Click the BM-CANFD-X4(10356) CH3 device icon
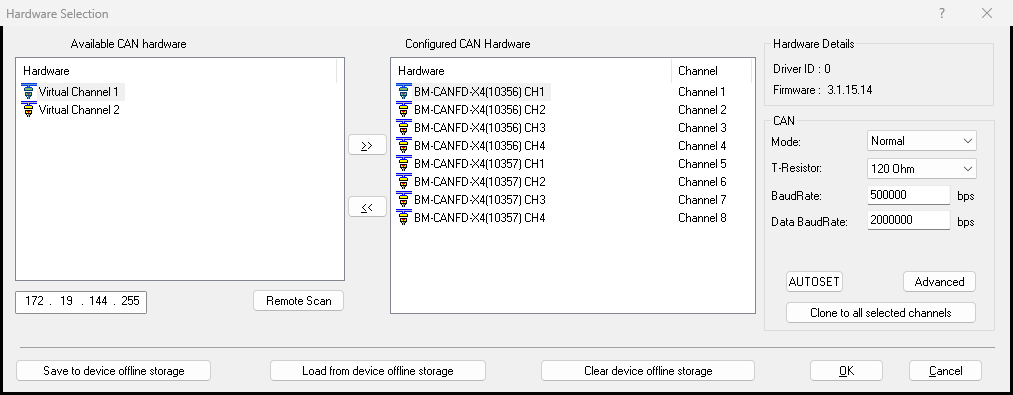This screenshot has width=1013, height=395. [x=404, y=127]
